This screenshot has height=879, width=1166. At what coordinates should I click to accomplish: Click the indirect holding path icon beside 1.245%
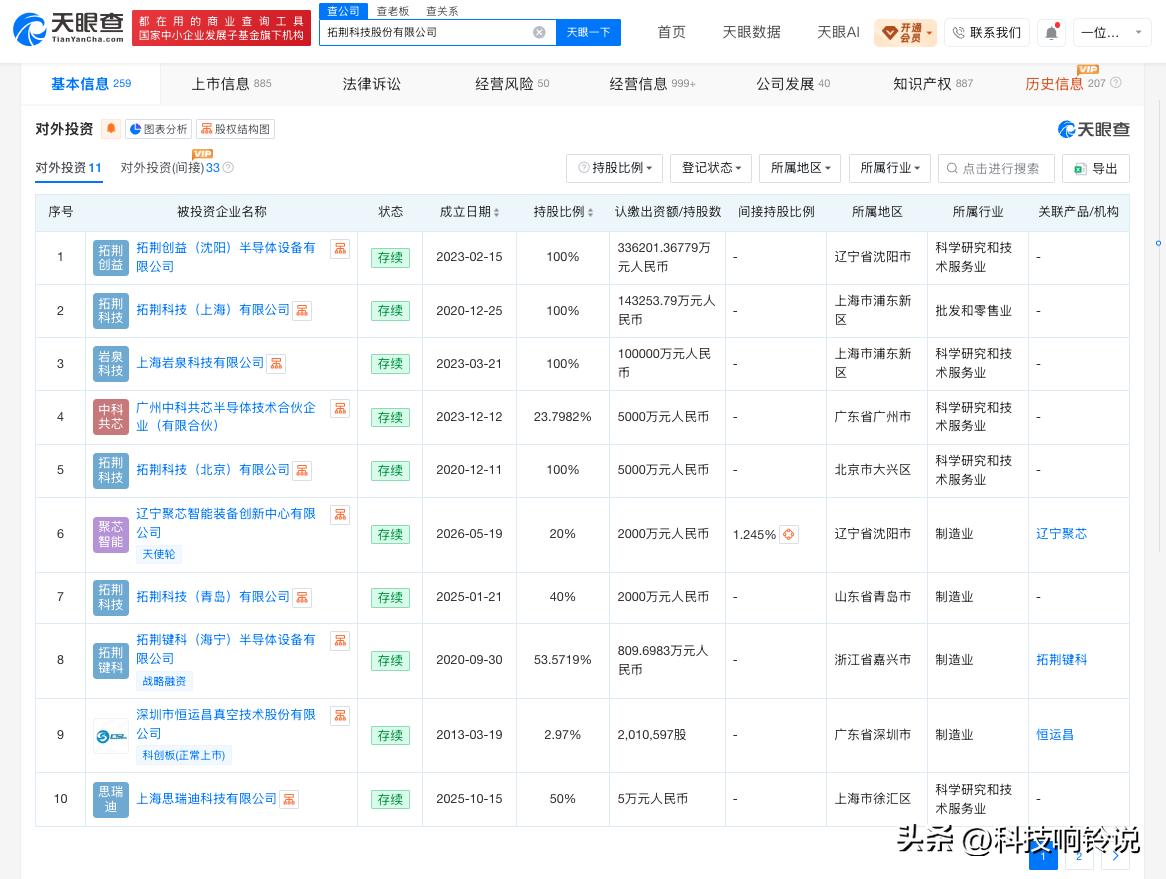[x=789, y=534]
